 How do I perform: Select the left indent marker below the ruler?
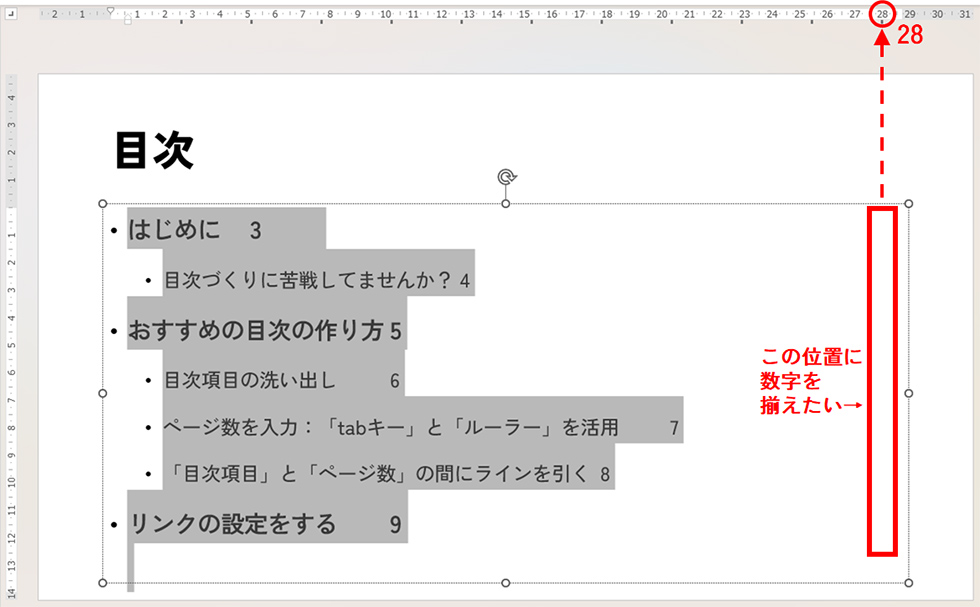tap(128, 21)
